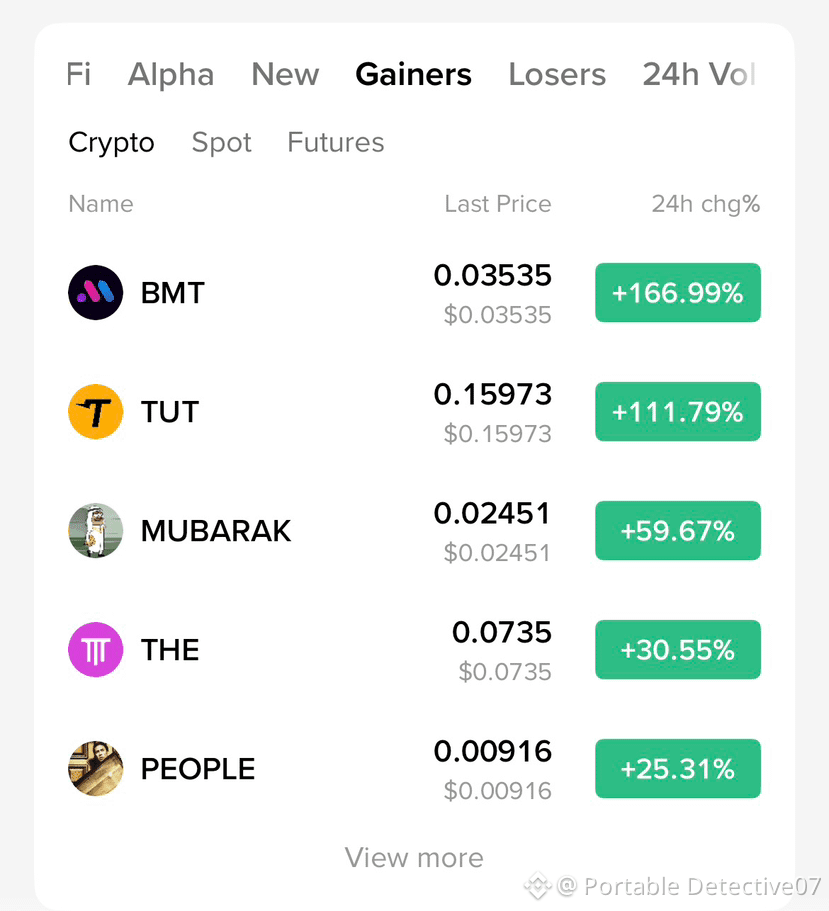829x911 pixels.
Task: Tap the Binance watermark logo icon
Action: tap(537, 886)
